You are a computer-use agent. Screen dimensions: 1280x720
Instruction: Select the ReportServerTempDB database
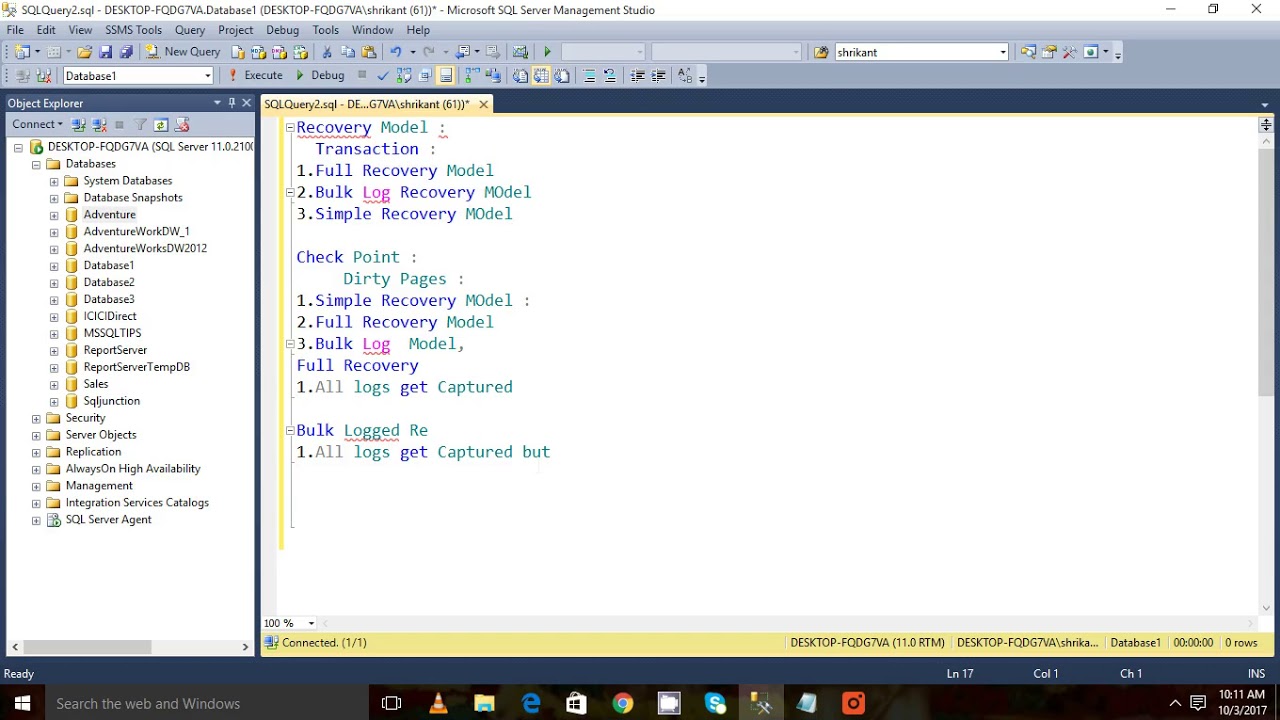(x=136, y=367)
